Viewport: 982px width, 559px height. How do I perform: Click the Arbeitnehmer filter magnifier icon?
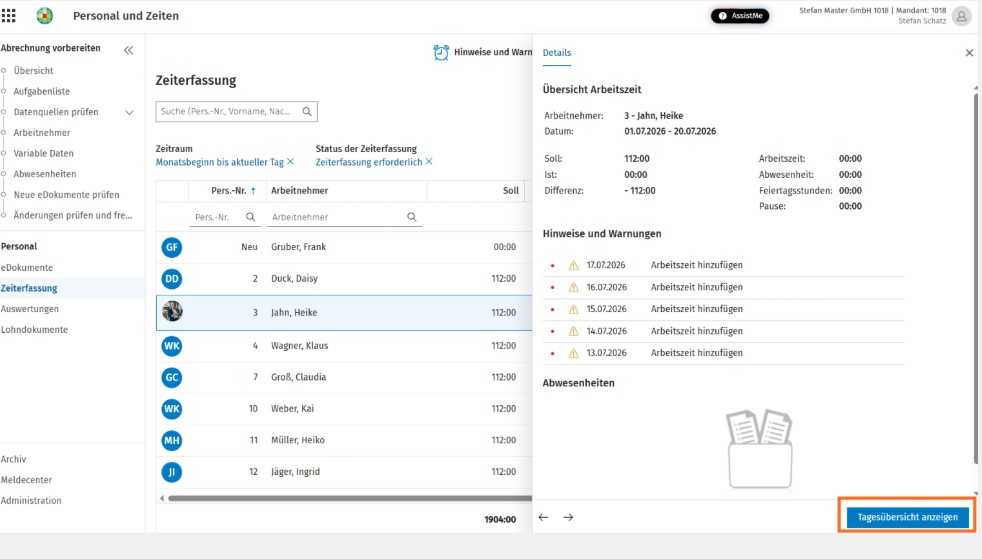point(411,217)
